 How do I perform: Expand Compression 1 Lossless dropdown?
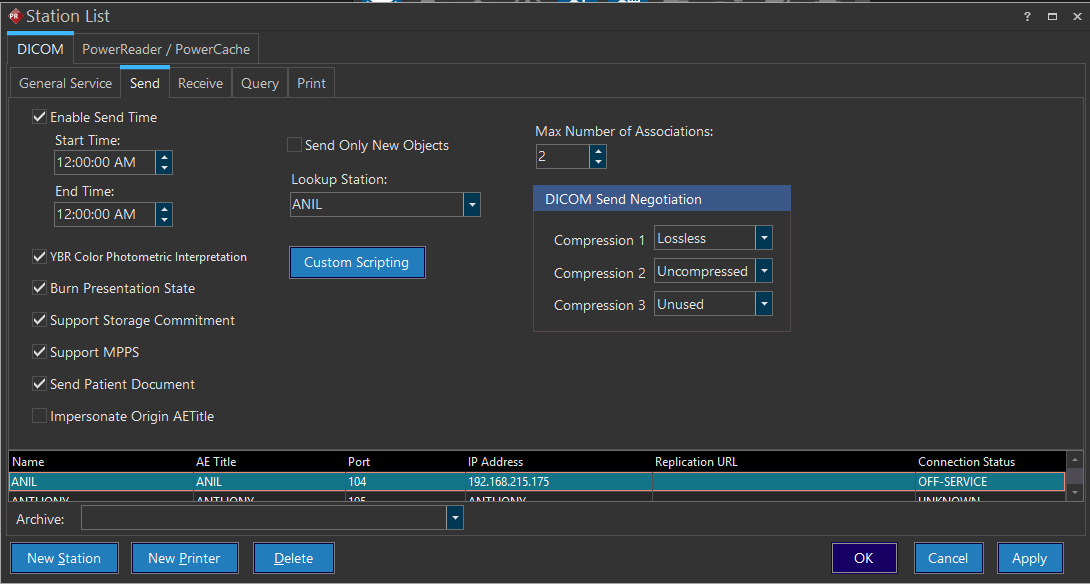click(x=764, y=238)
